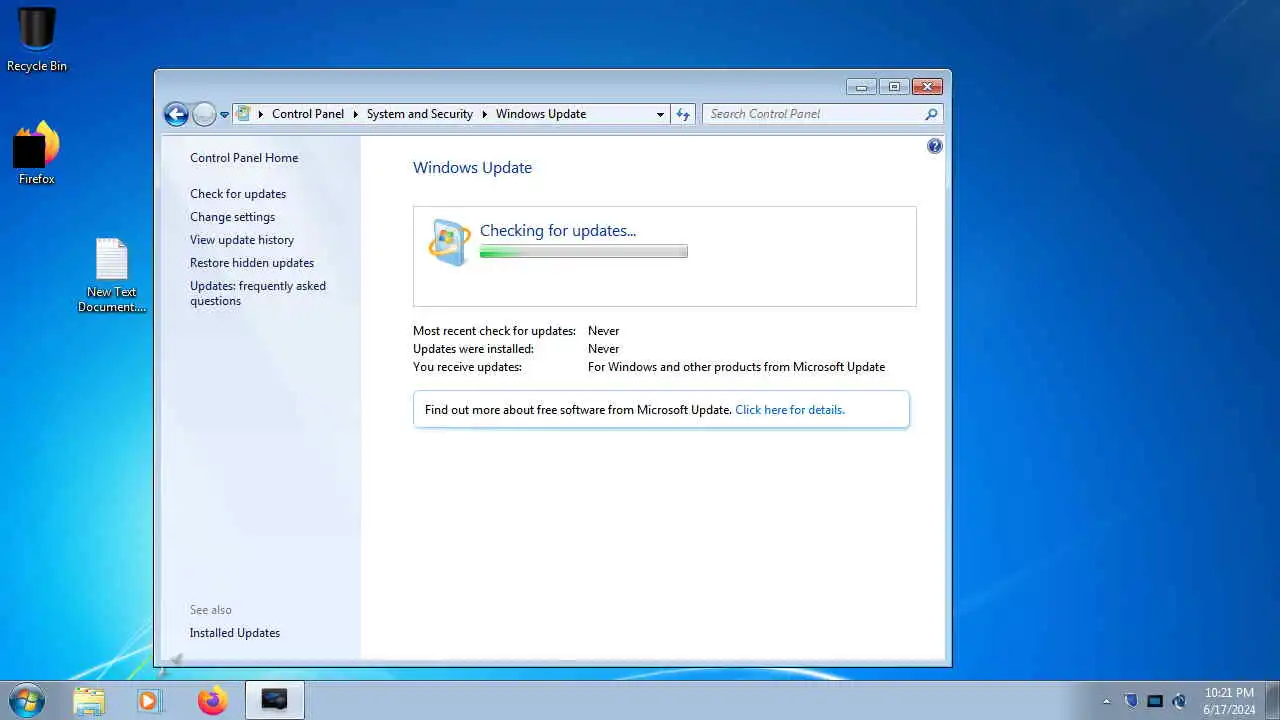Click the blue shield tray icon

click(x=1131, y=701)
